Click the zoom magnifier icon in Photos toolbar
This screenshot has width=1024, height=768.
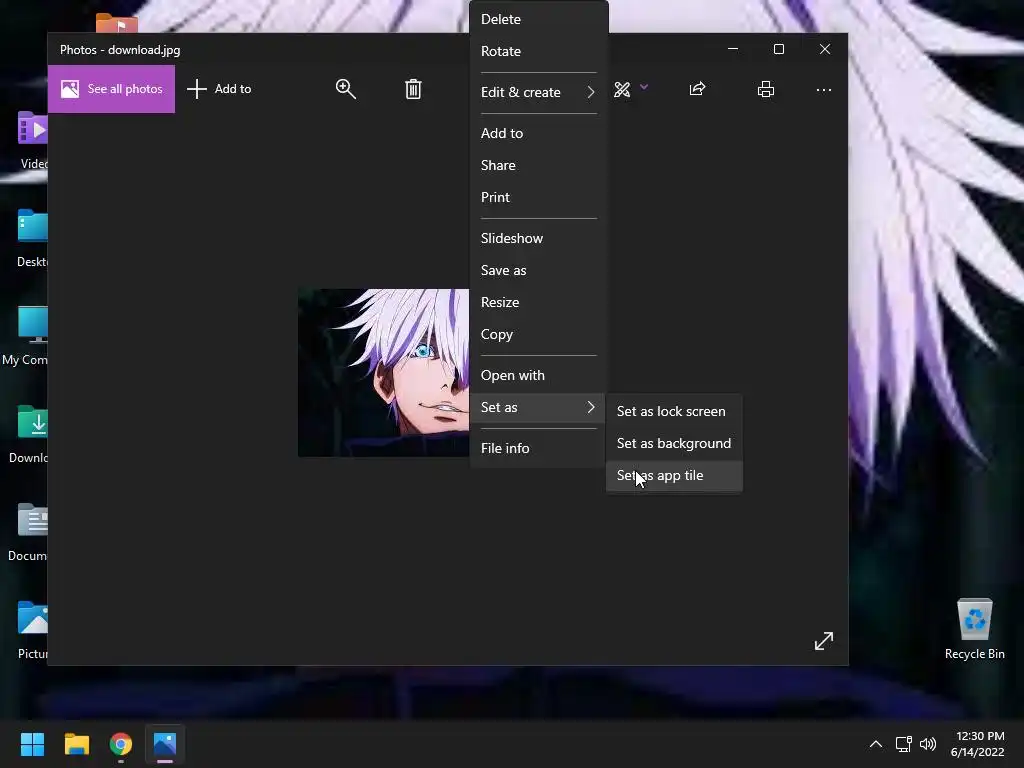pyautogui.click(x=345, y=89)
